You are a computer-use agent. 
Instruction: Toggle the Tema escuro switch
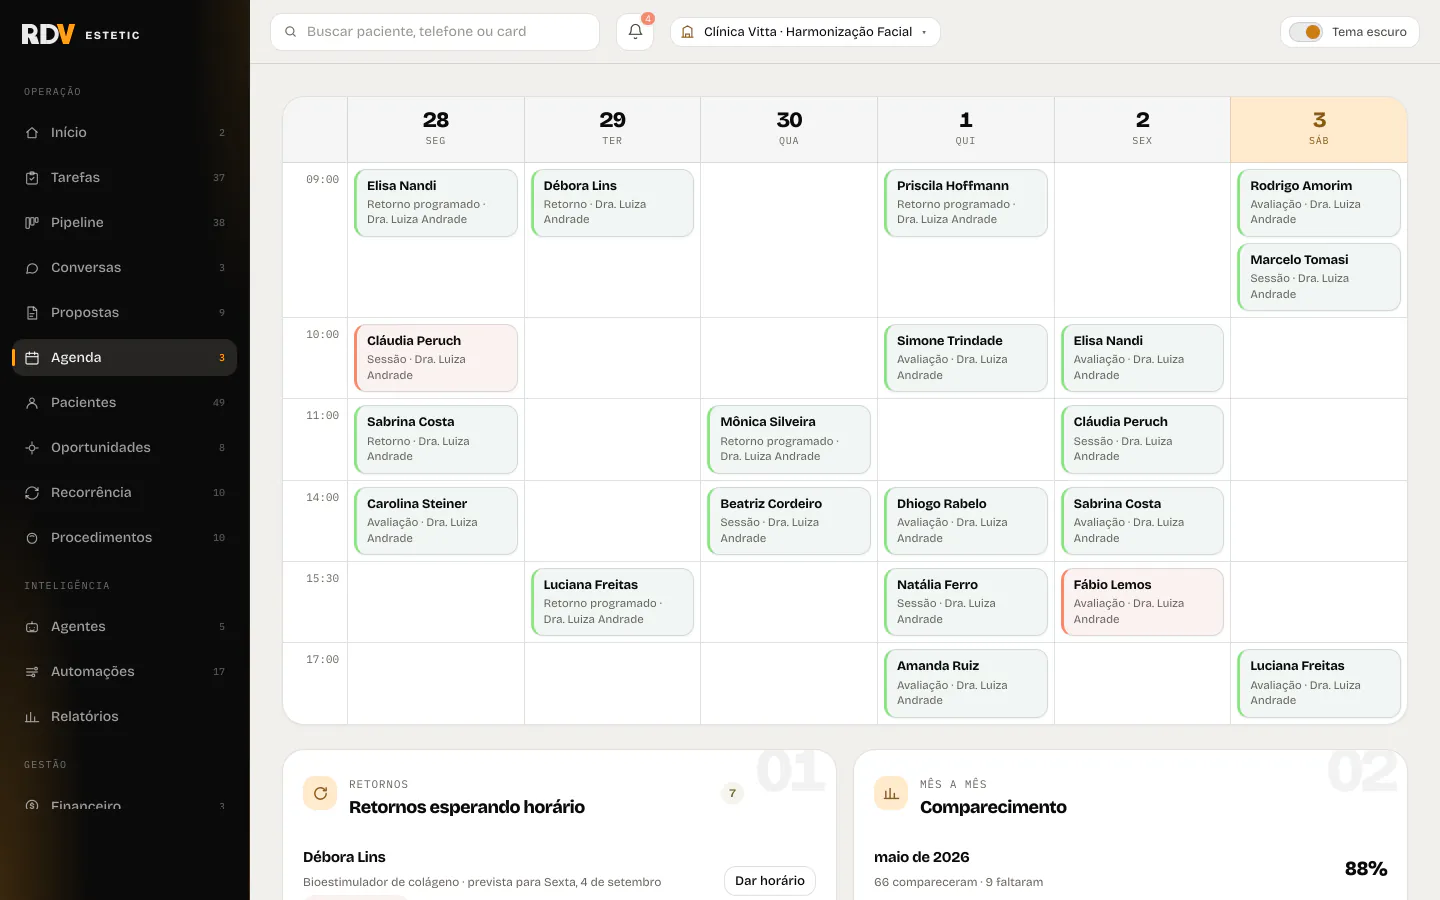point(1306,32)
